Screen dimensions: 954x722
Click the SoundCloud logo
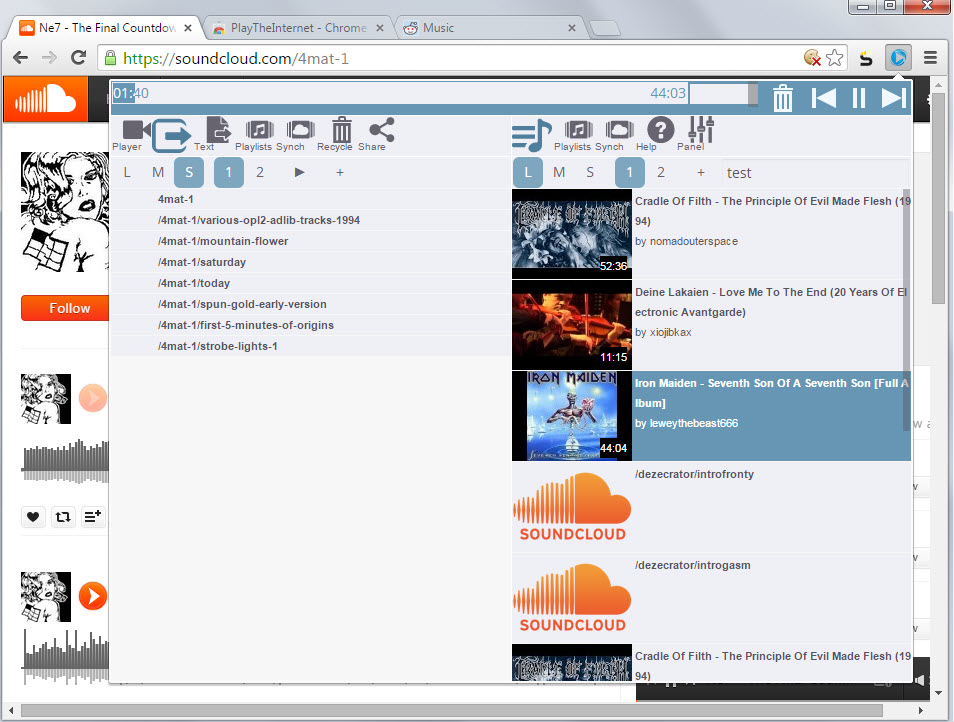(46, 99)
